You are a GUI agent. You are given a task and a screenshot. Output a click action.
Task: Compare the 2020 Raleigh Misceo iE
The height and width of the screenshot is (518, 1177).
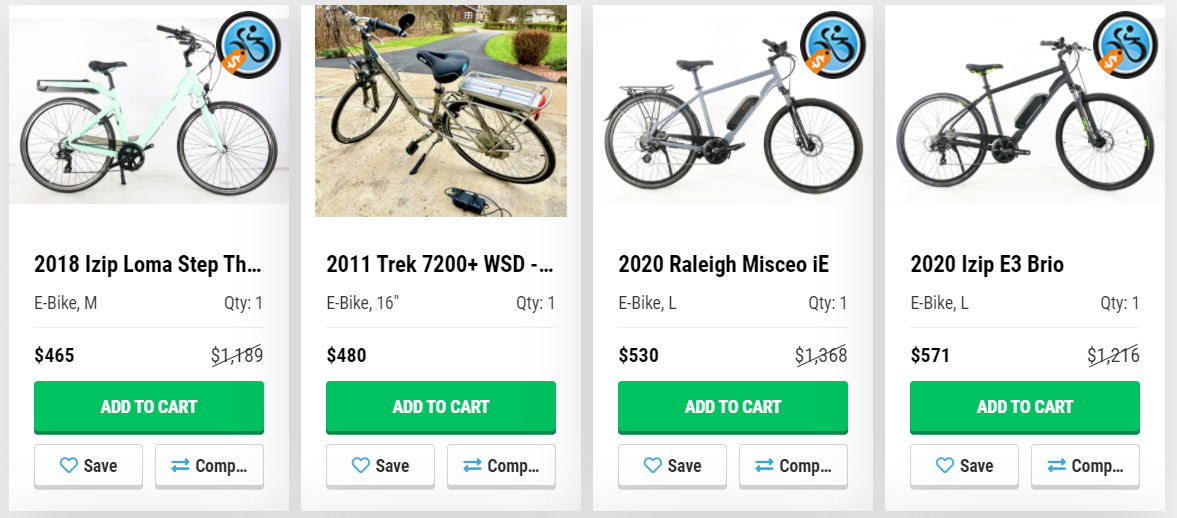coord(793,466)
